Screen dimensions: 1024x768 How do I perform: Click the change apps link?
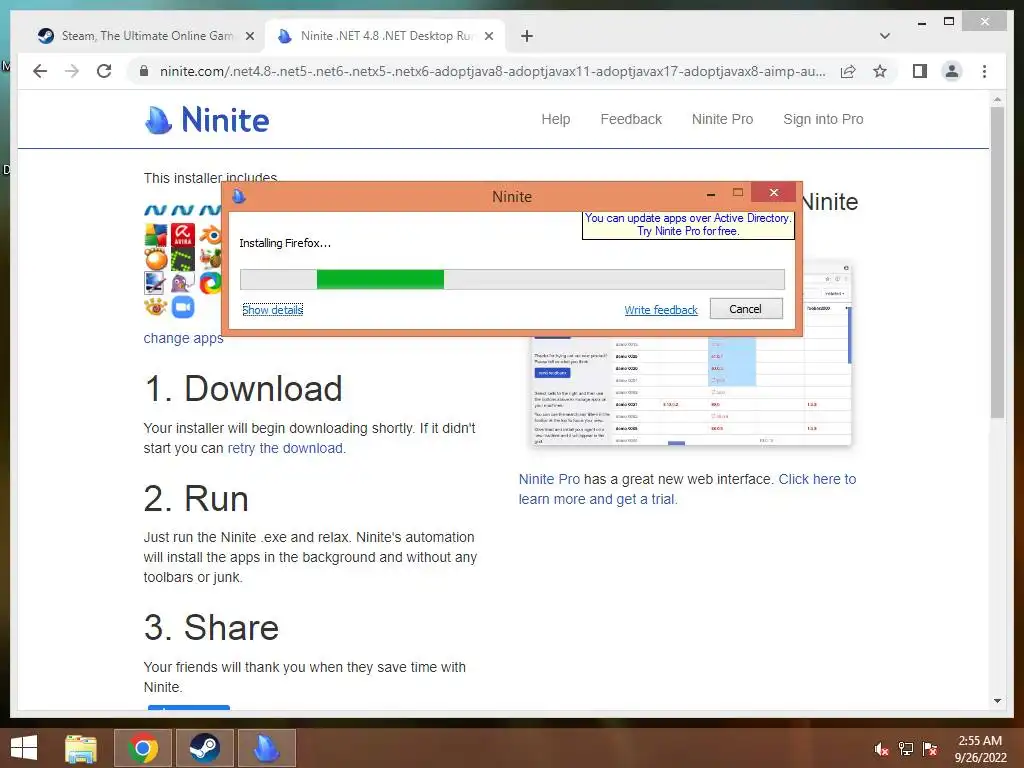[184, 338]
